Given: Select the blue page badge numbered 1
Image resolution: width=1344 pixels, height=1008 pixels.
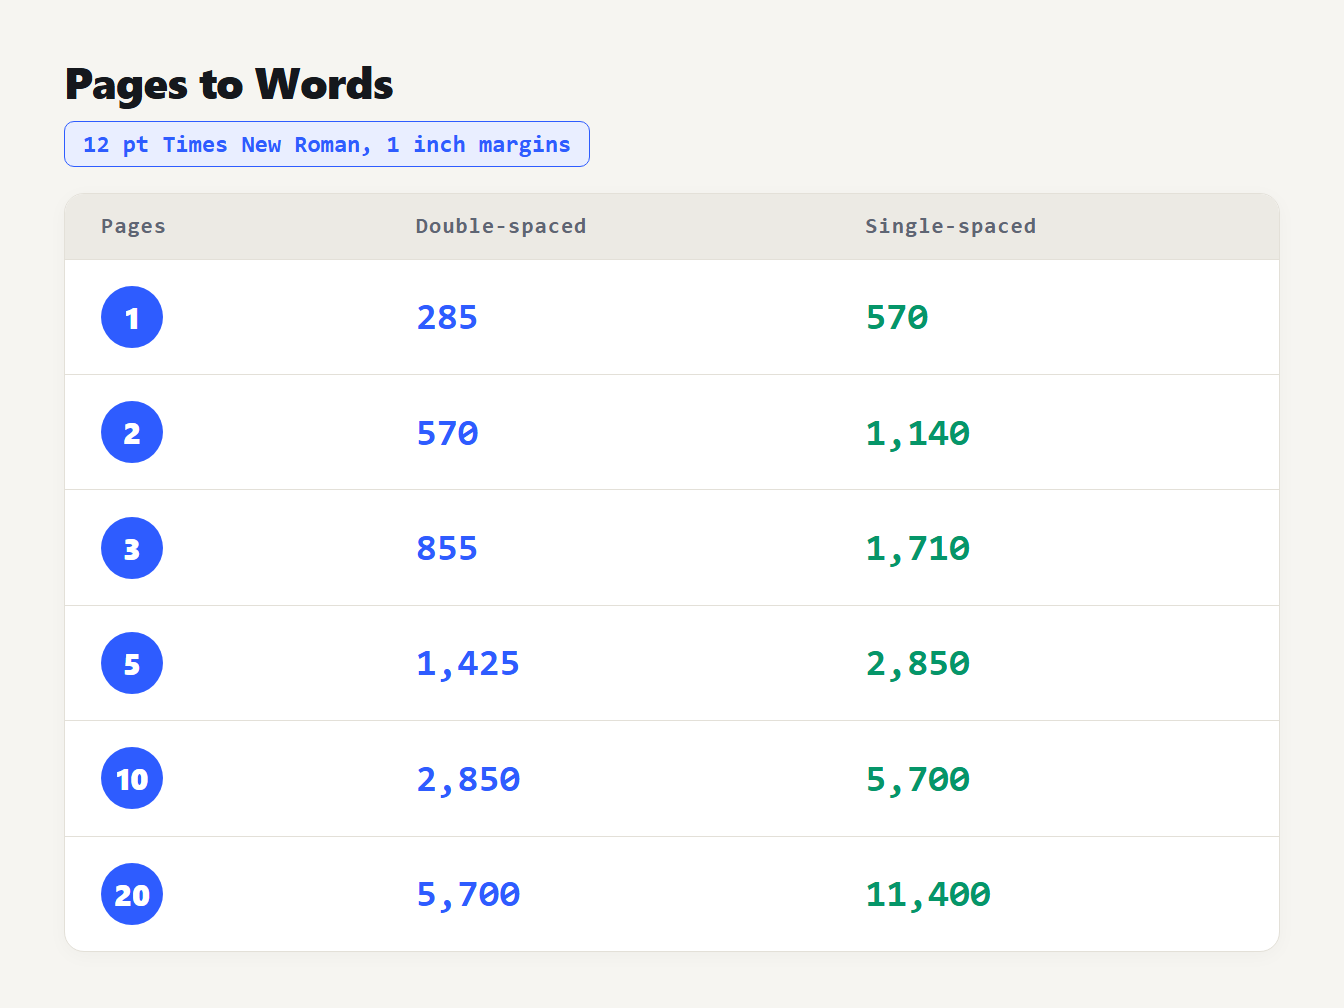Looking at the screenshot, I should [x=132, y=317].
